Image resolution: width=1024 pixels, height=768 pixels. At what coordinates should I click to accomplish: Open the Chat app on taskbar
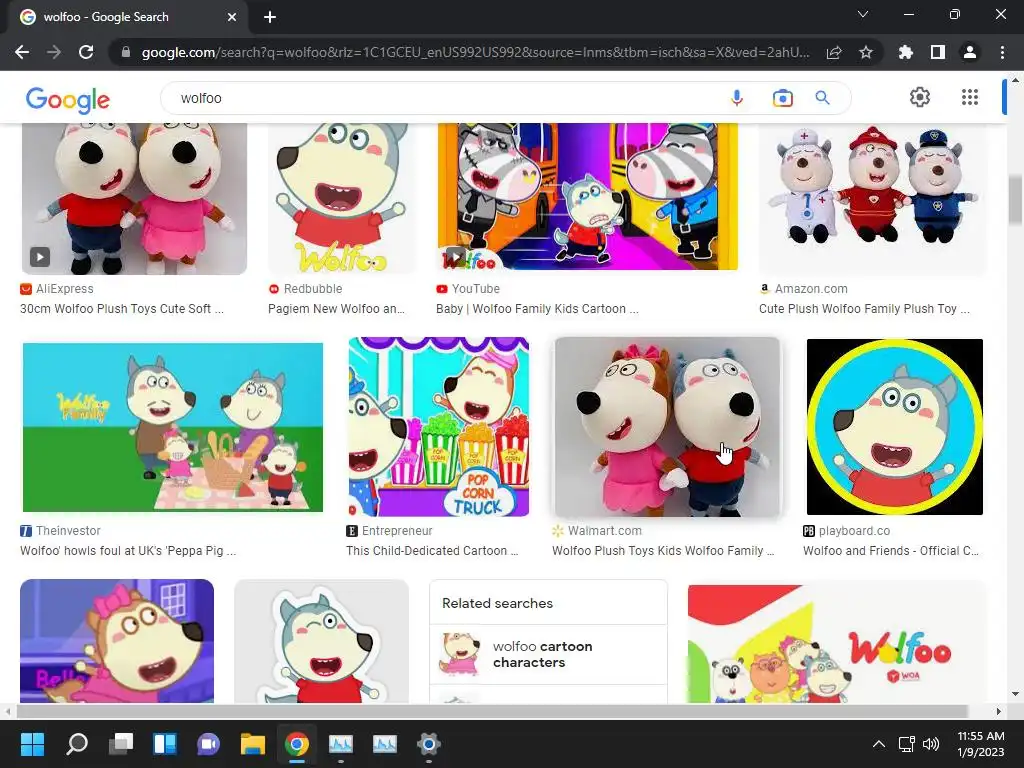coord(208,744)
